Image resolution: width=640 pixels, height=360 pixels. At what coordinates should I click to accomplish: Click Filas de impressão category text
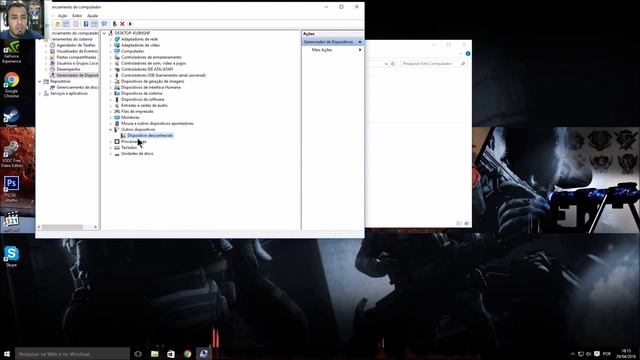click(x=137, y=111)
